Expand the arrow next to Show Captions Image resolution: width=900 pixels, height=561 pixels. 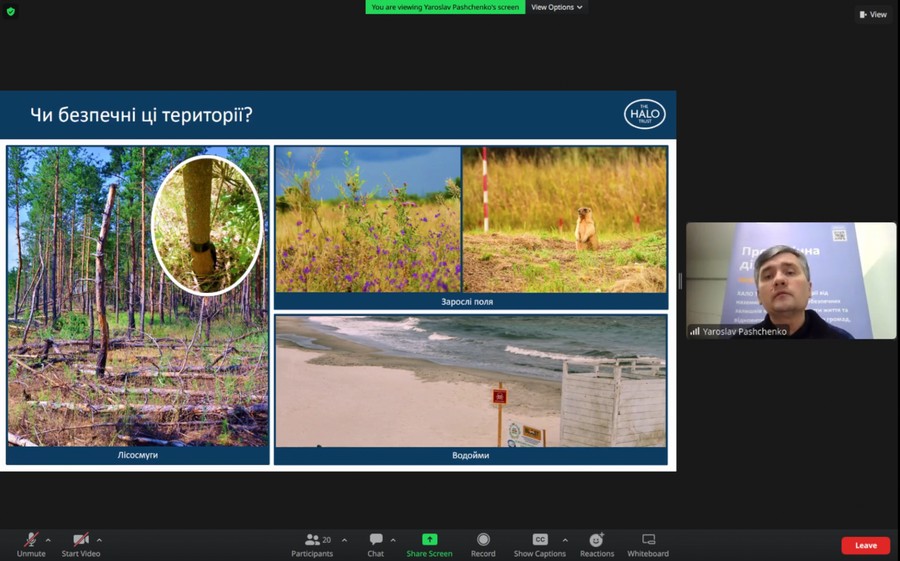(x=565, y=540)
